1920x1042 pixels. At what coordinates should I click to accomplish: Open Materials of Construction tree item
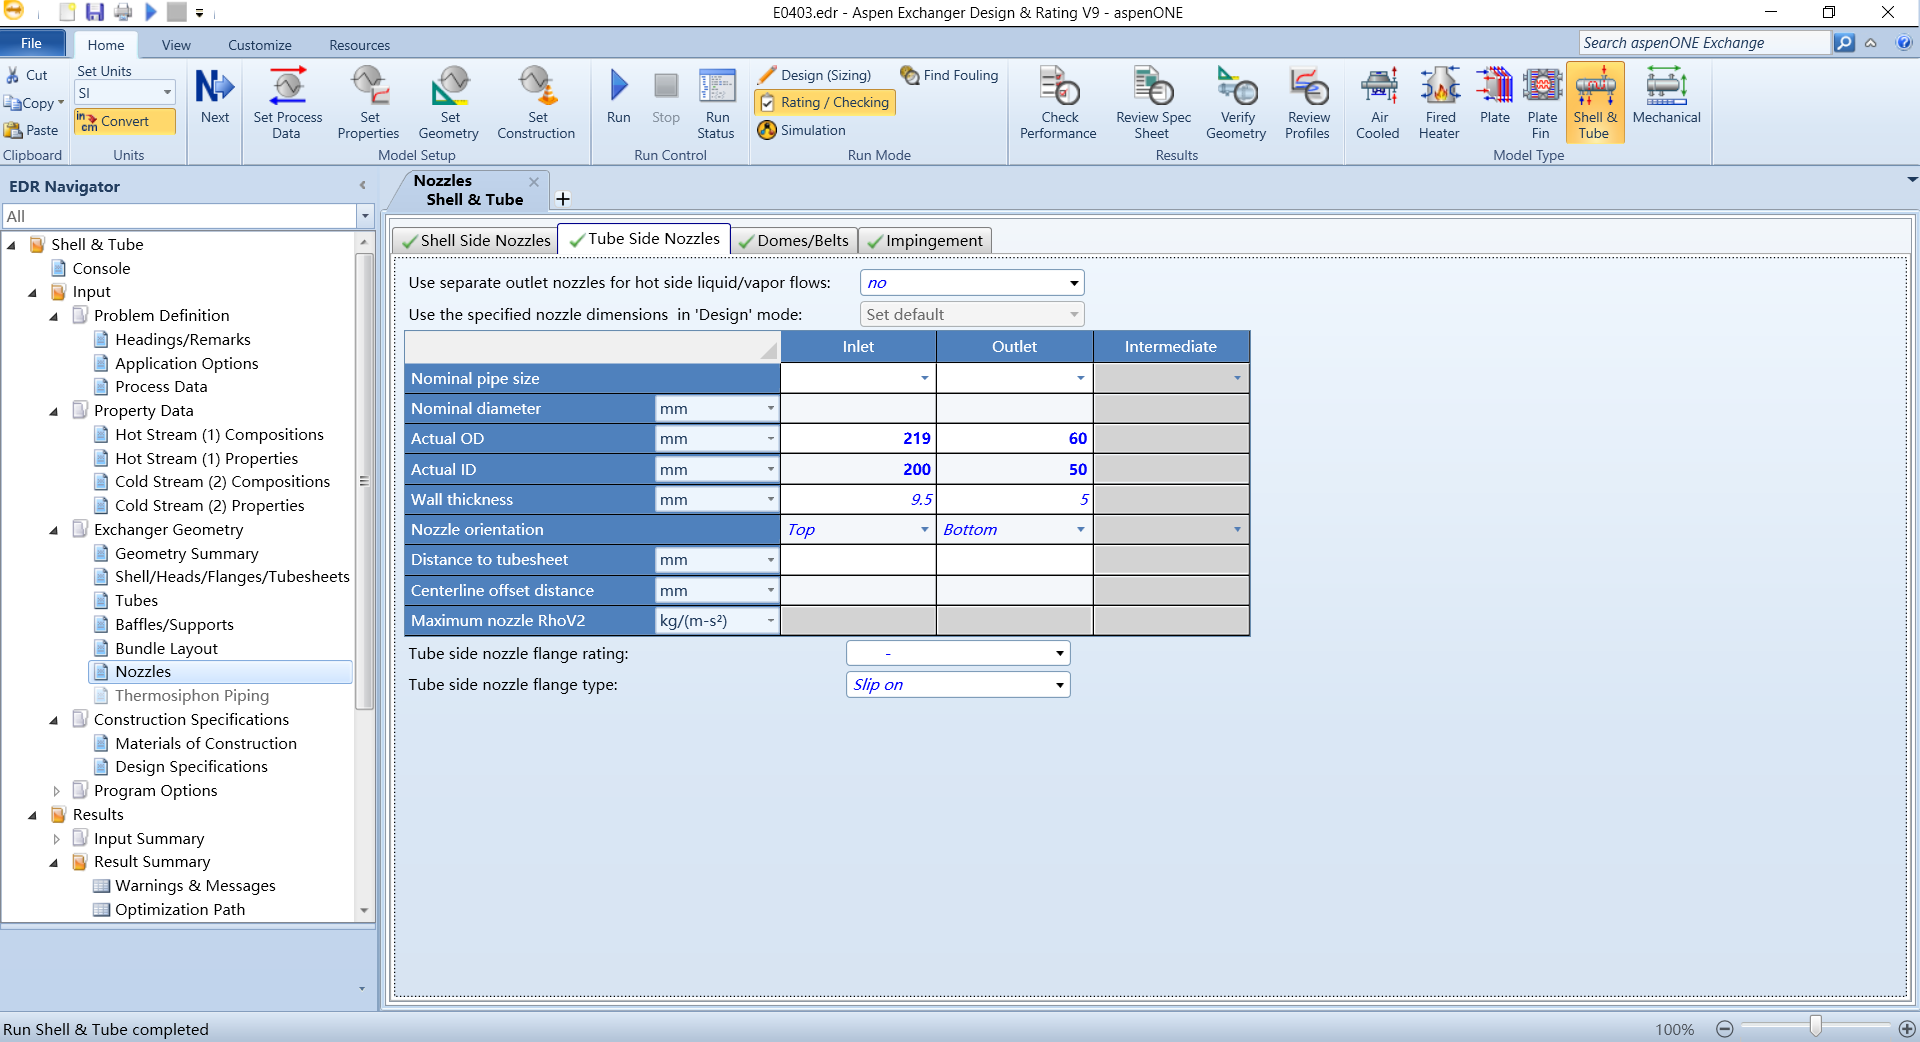coord(206,744)
